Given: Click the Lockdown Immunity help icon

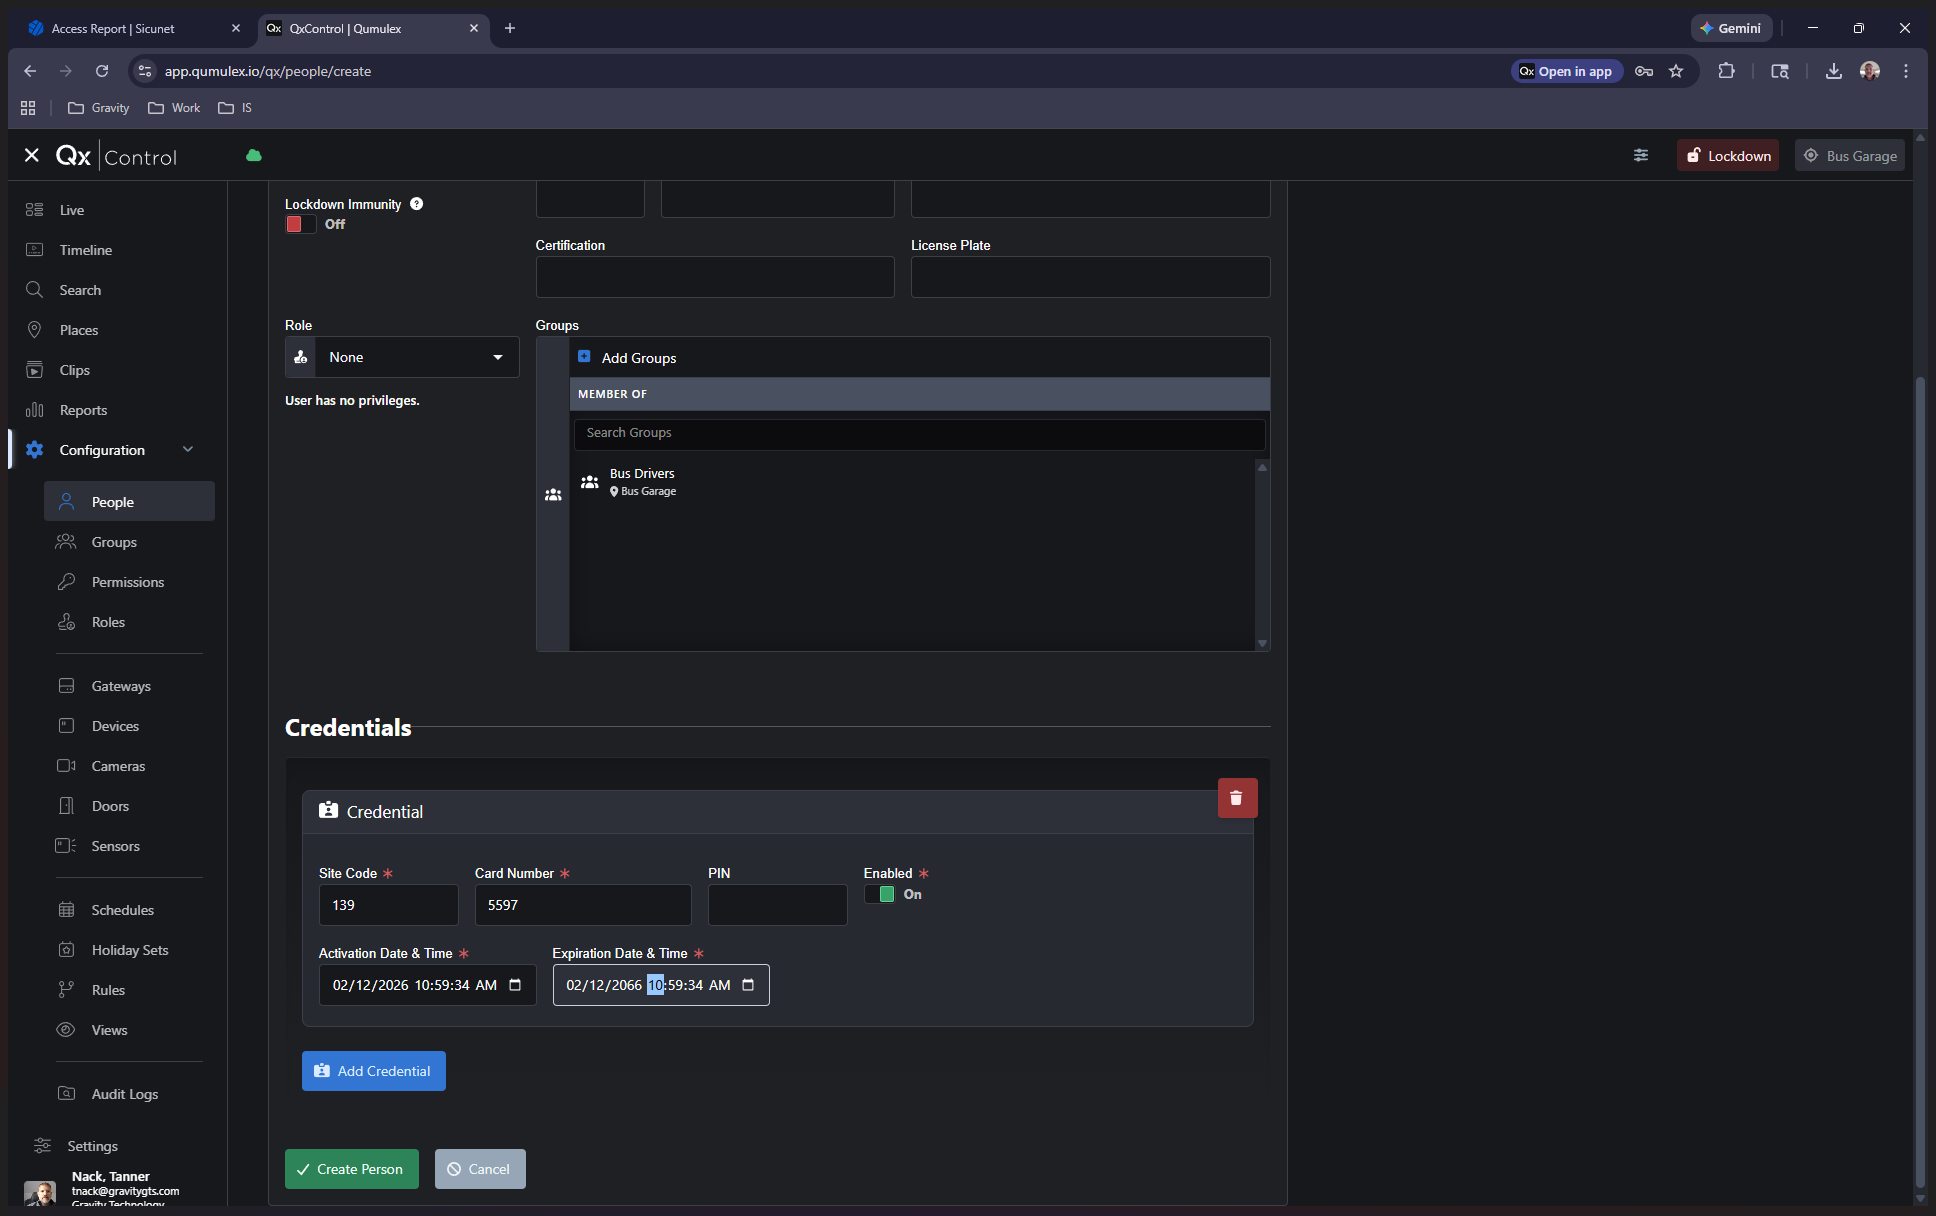Looking at the screenshot, I should (416, 204).
